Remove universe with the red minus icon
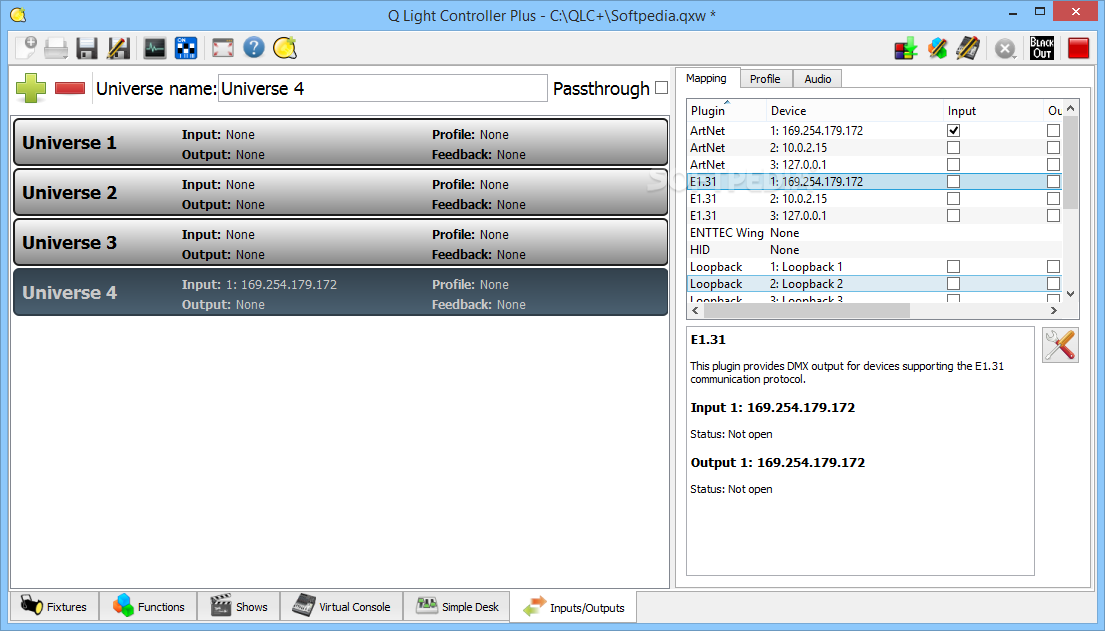This screenshot has width=1105, height=631. (x=70, y=88)
